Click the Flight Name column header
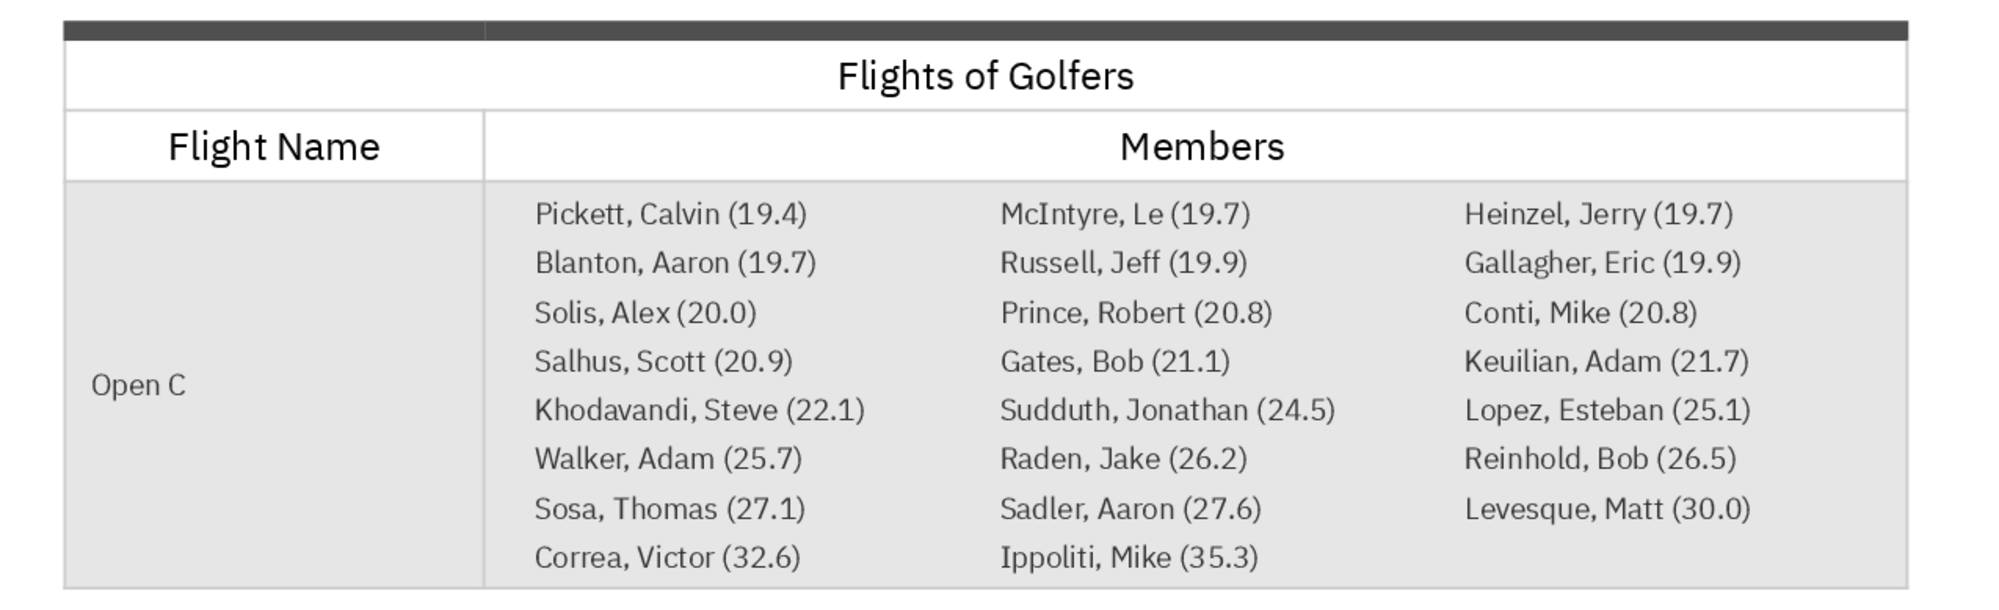This screenshot has height=610, width=1999. click(274, 147)
